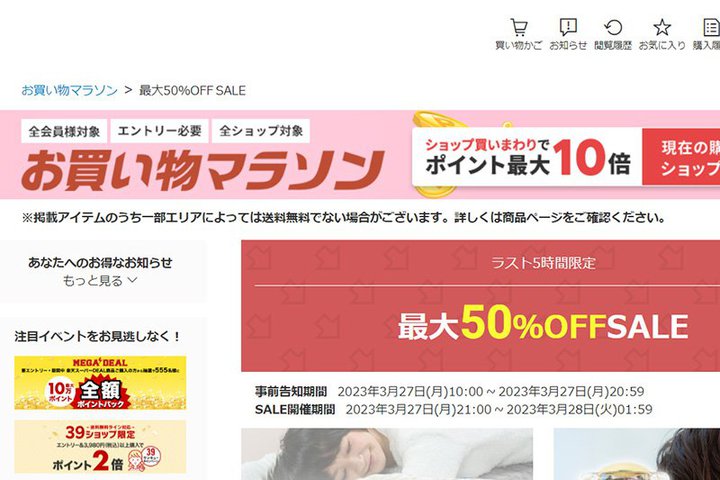This screenshot has width=720, height=480.
Task: Select the 全ショップ対象 tag
Action: click(x=261, y=131)
